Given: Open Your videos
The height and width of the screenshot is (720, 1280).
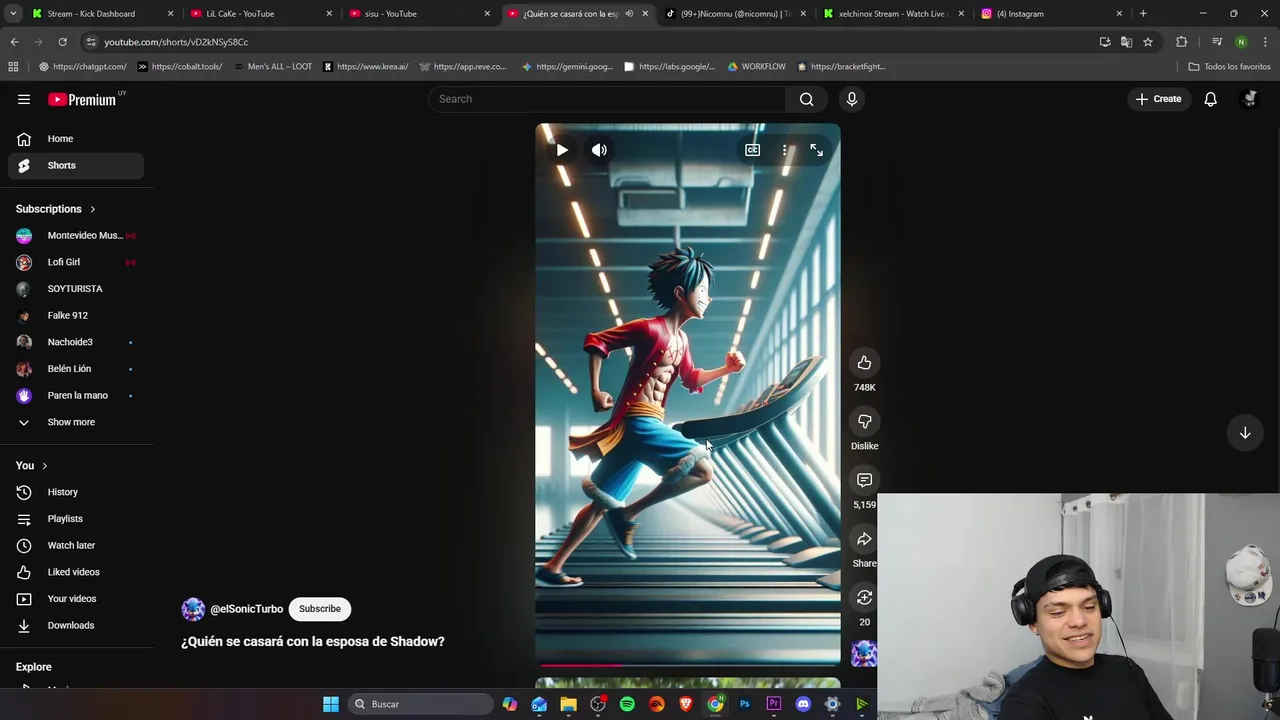Looking at the screenshot, I should point(76,599).
